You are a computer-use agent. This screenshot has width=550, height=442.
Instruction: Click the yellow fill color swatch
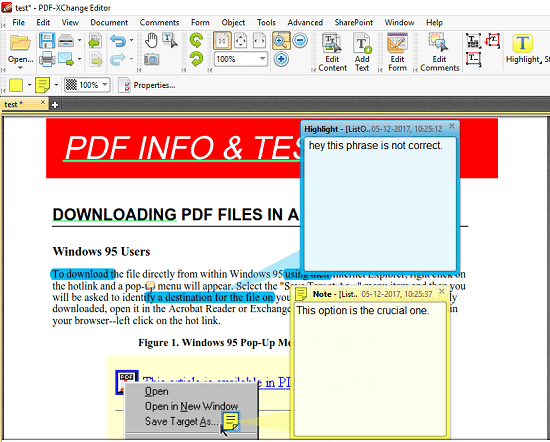click(16, 85)
